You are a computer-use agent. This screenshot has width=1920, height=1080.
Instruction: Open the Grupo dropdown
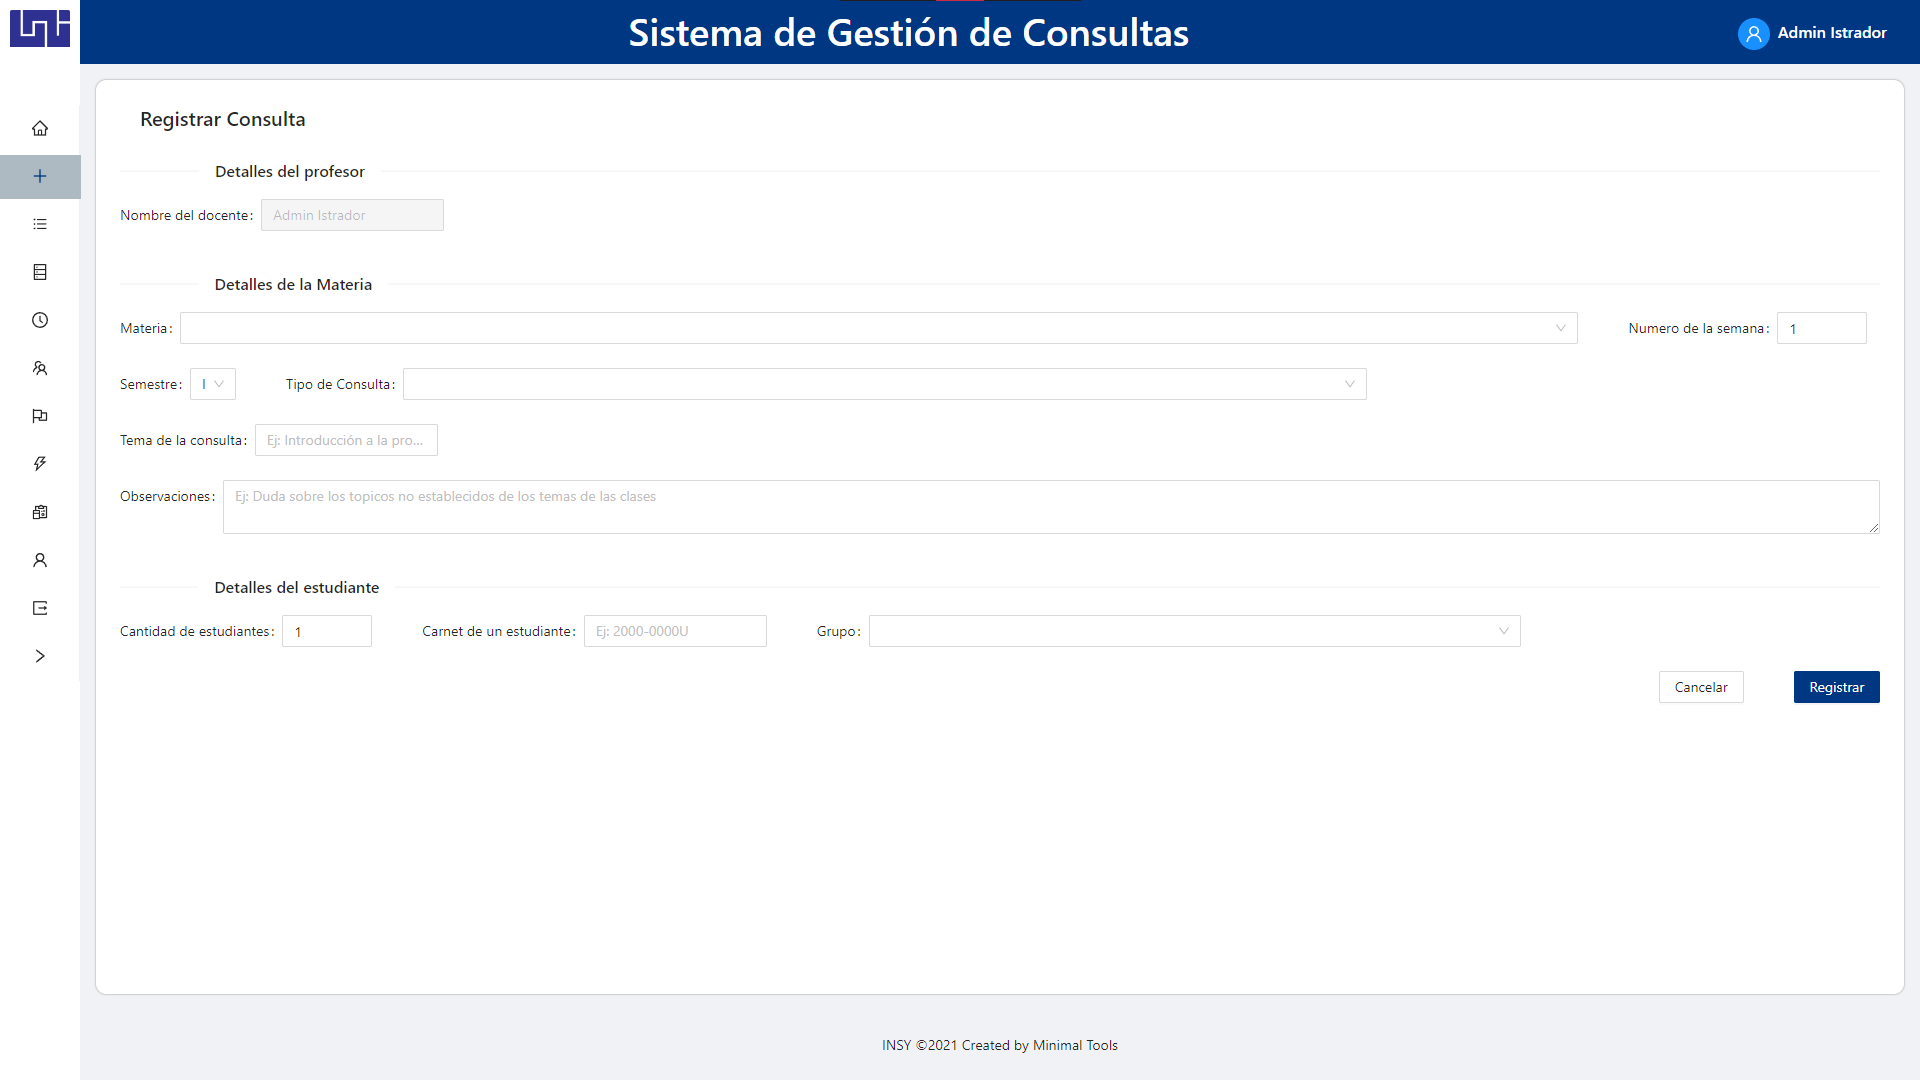(x=1194, y=631)
